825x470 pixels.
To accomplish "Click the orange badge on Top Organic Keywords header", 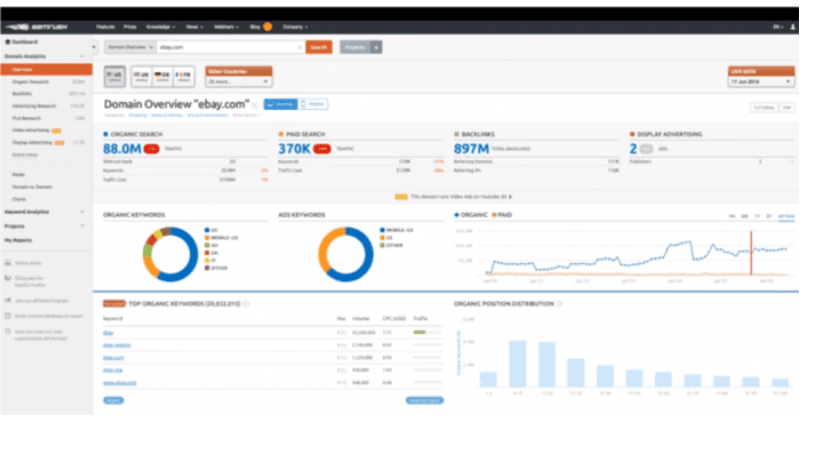I will tap(114, 304).
